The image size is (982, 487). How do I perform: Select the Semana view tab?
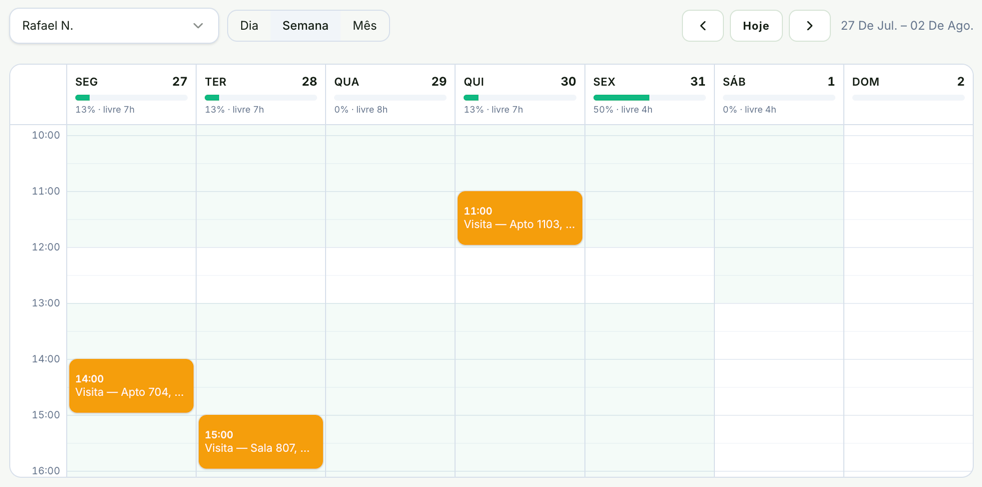tap(305, 26)
